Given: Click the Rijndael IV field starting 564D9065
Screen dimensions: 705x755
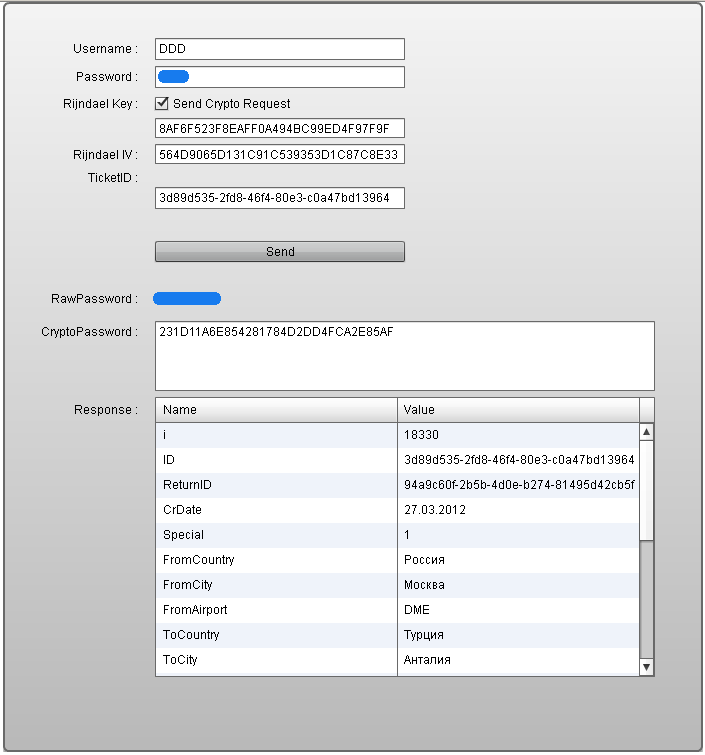Looking at the screenshot, I should click(280, 155).
